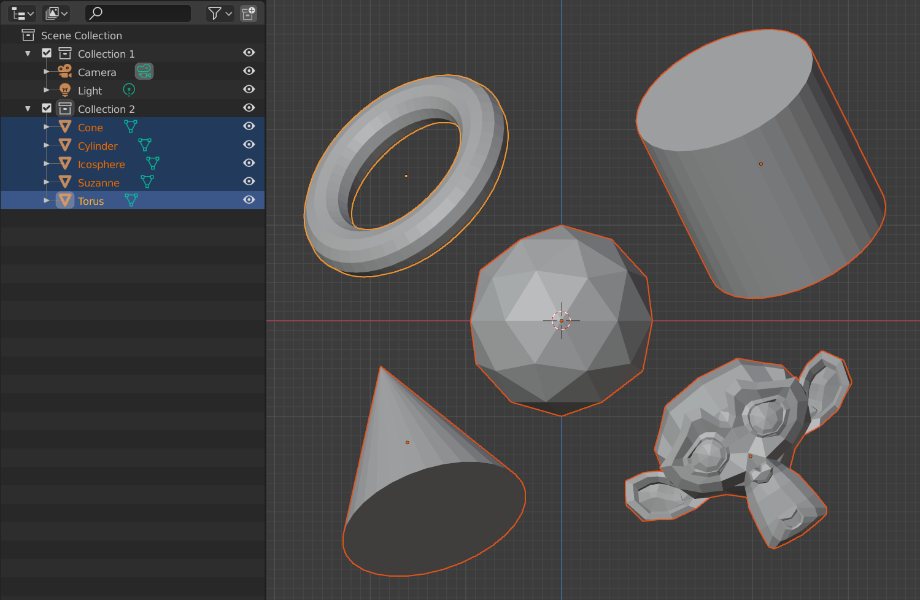
Task: Select the Scene Collection row
Action: [x=81, y=35]
